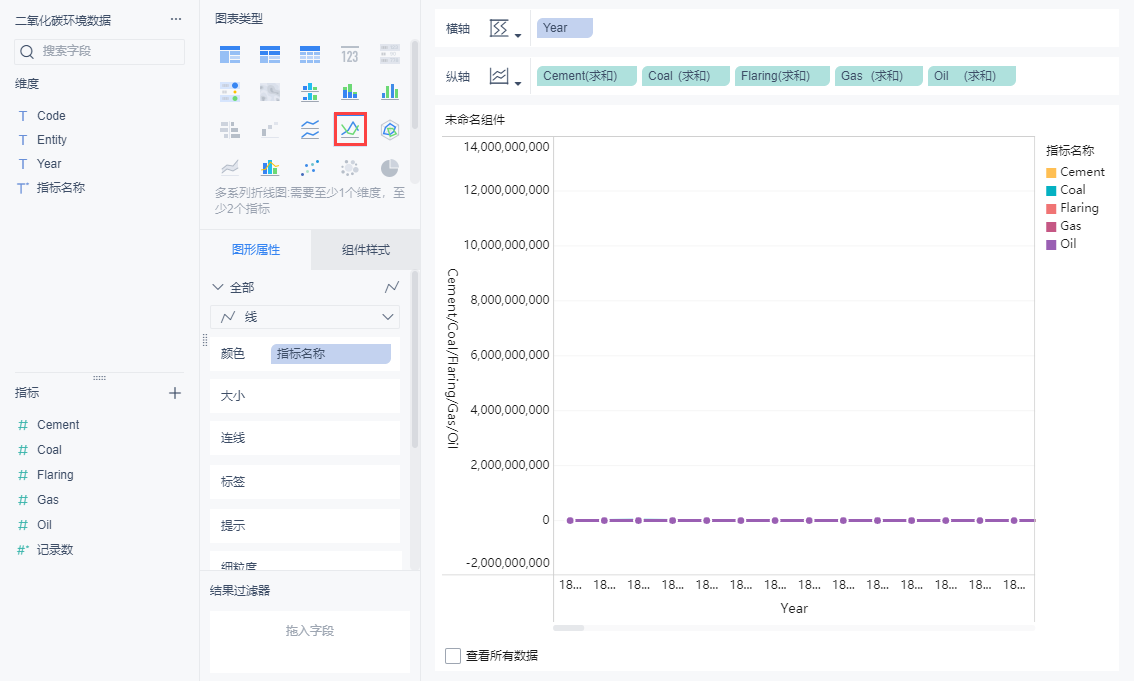Select the gray range area chart icon
1134x681 pixels.
click(x=230, y=168)
